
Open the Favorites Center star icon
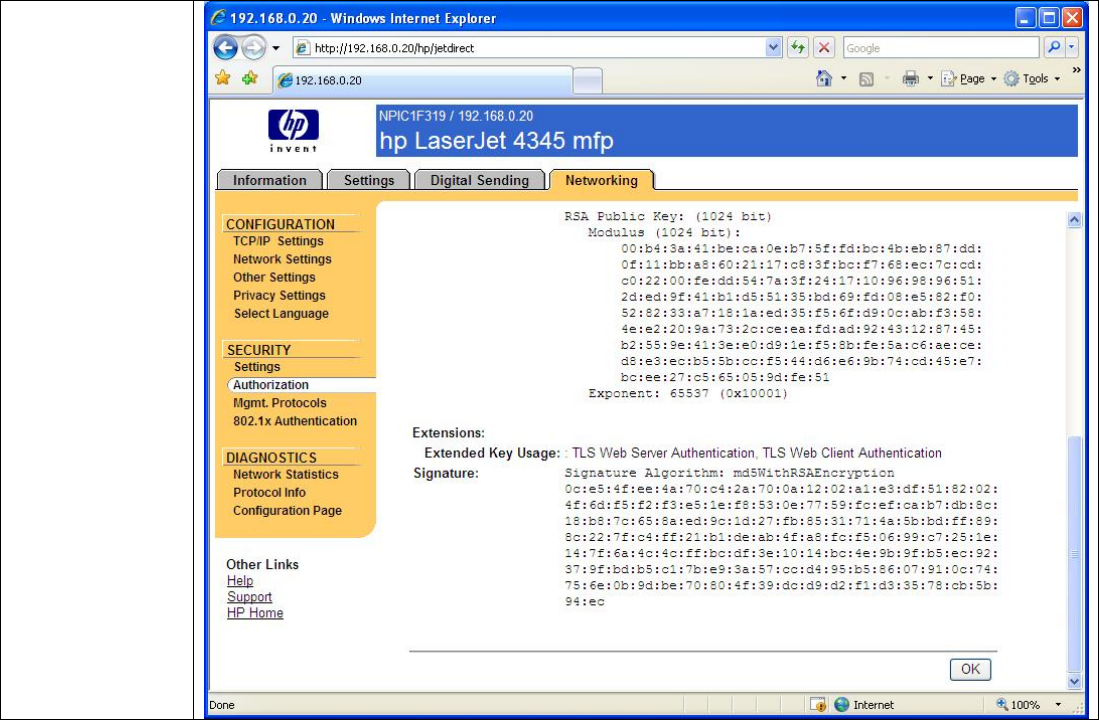(223, 78)
